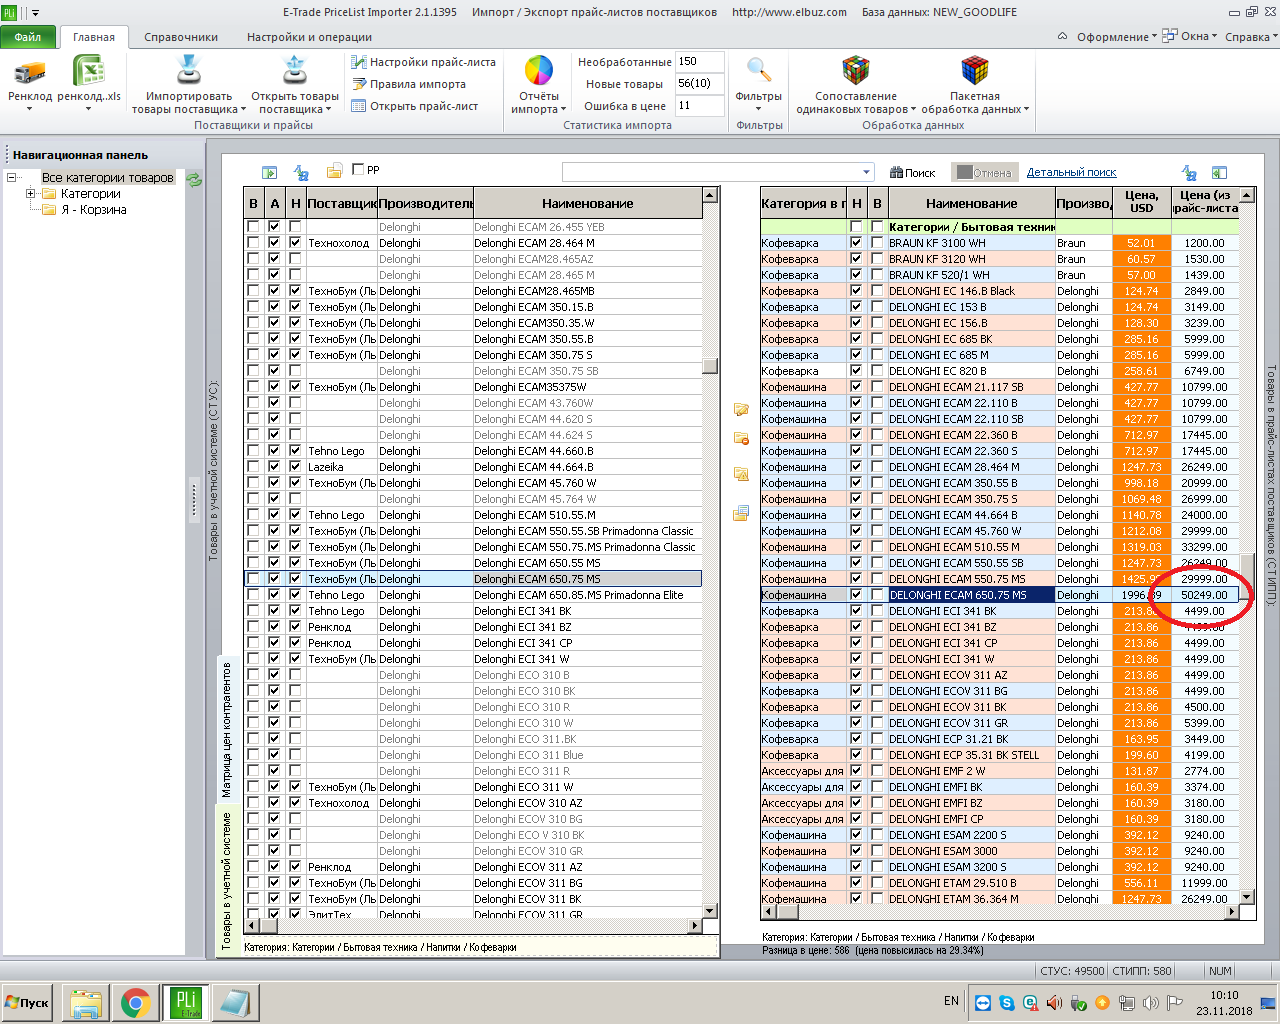Viewport: 1280px width, 1024px height.
Task: Click the folder icon next to PP checkbox
Action: point(335,171)
